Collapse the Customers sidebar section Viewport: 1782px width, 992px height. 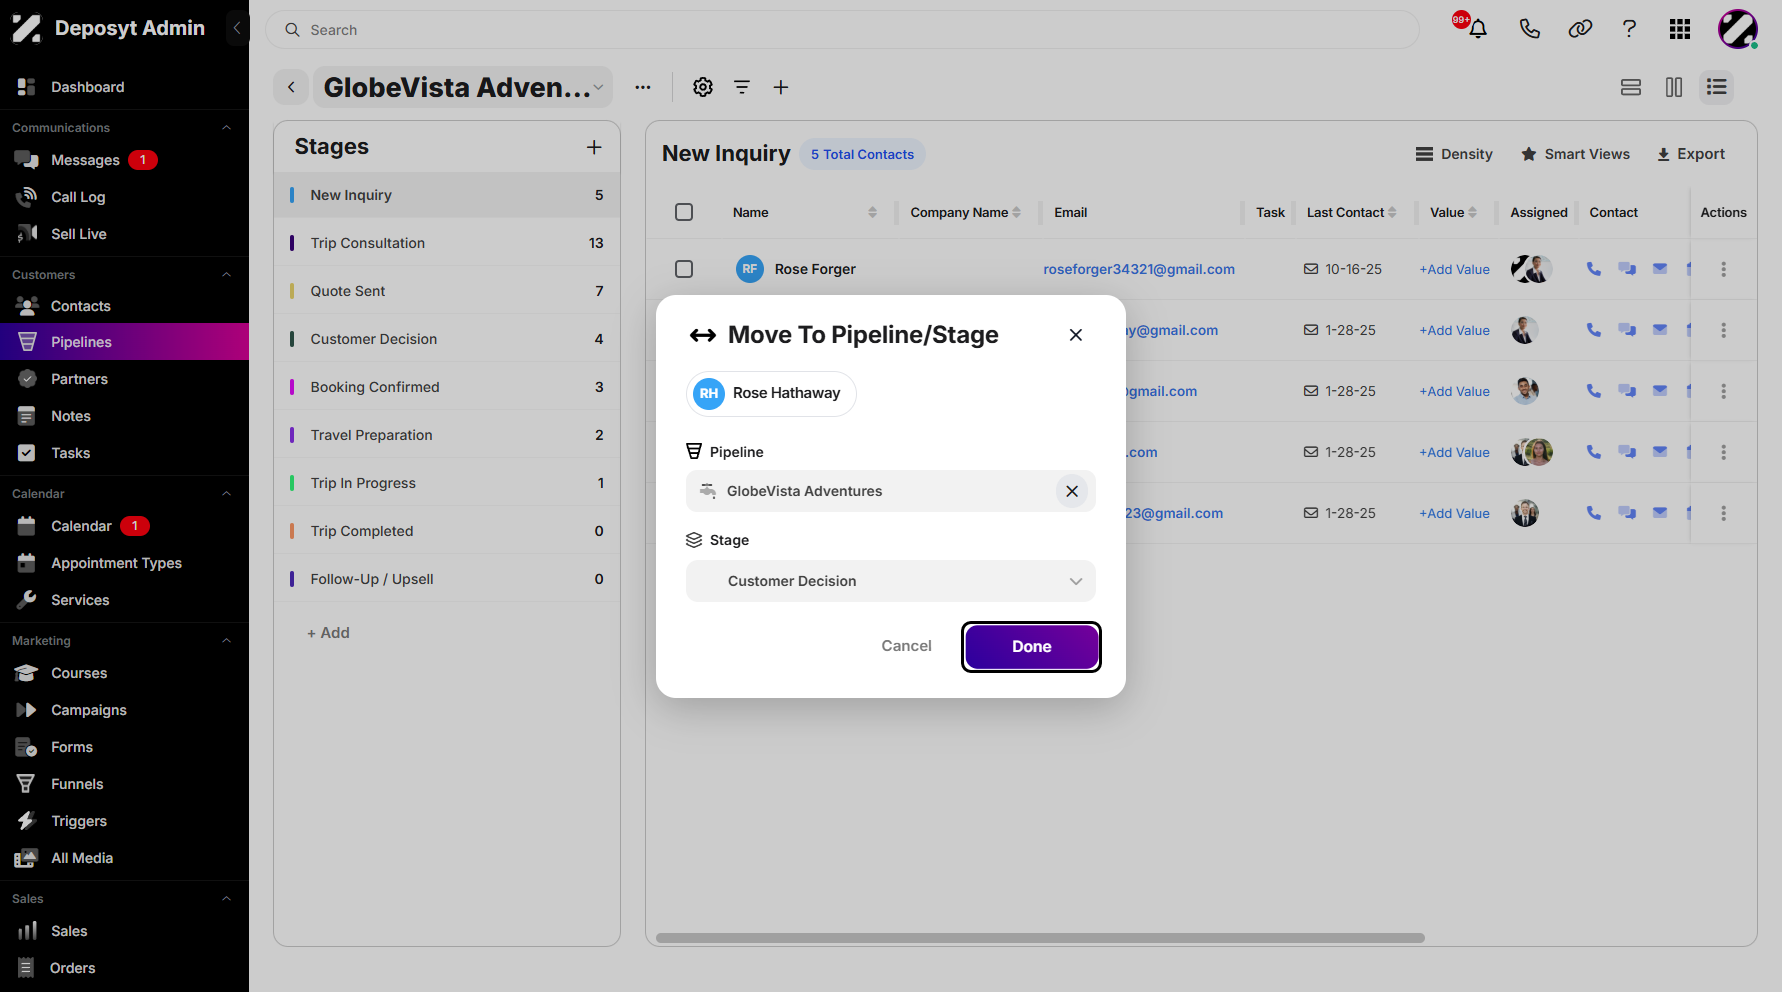tap(226, 275)
